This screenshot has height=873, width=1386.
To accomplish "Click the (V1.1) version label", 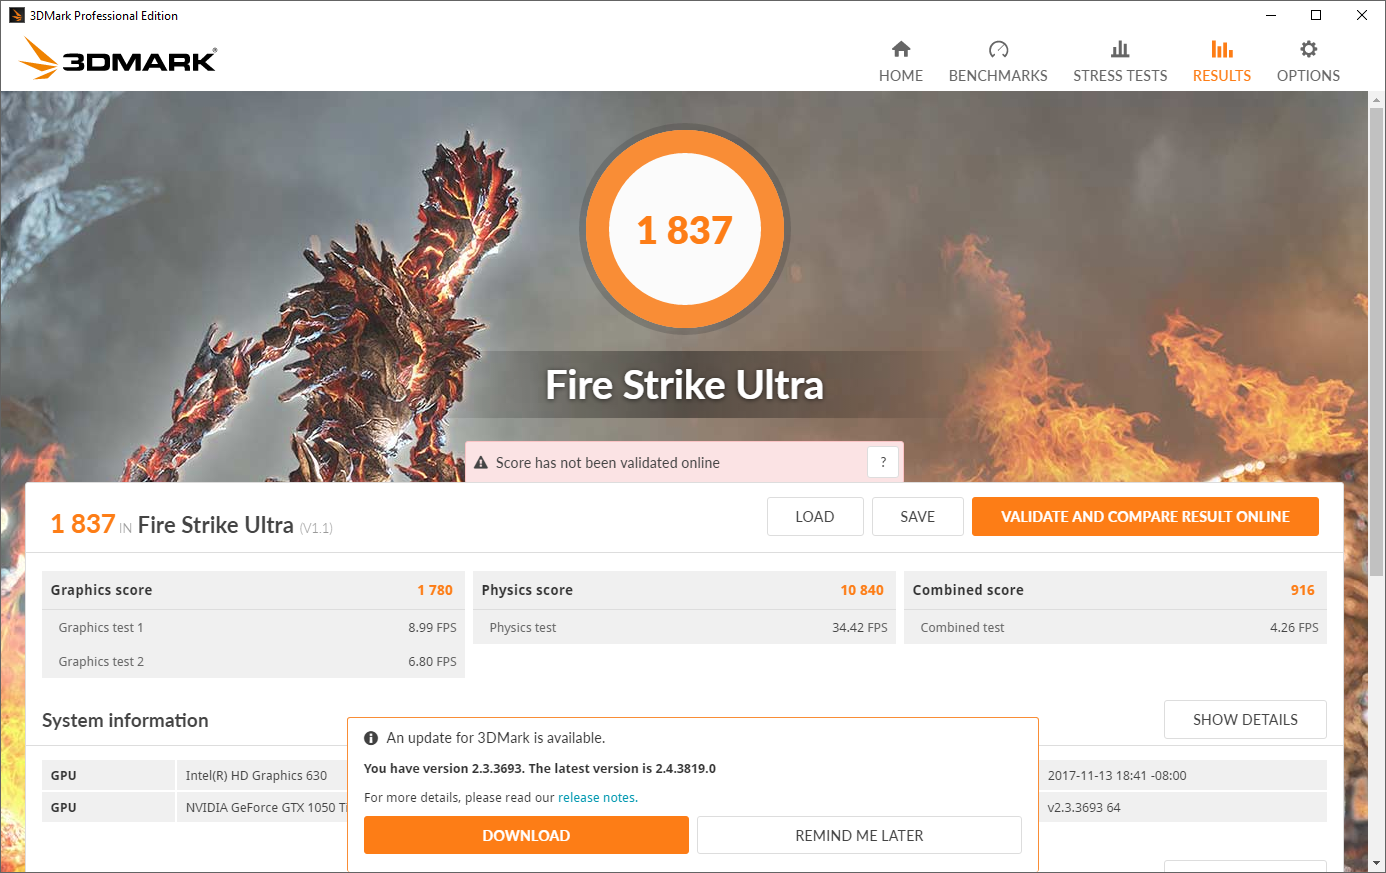I will point(316,528).
